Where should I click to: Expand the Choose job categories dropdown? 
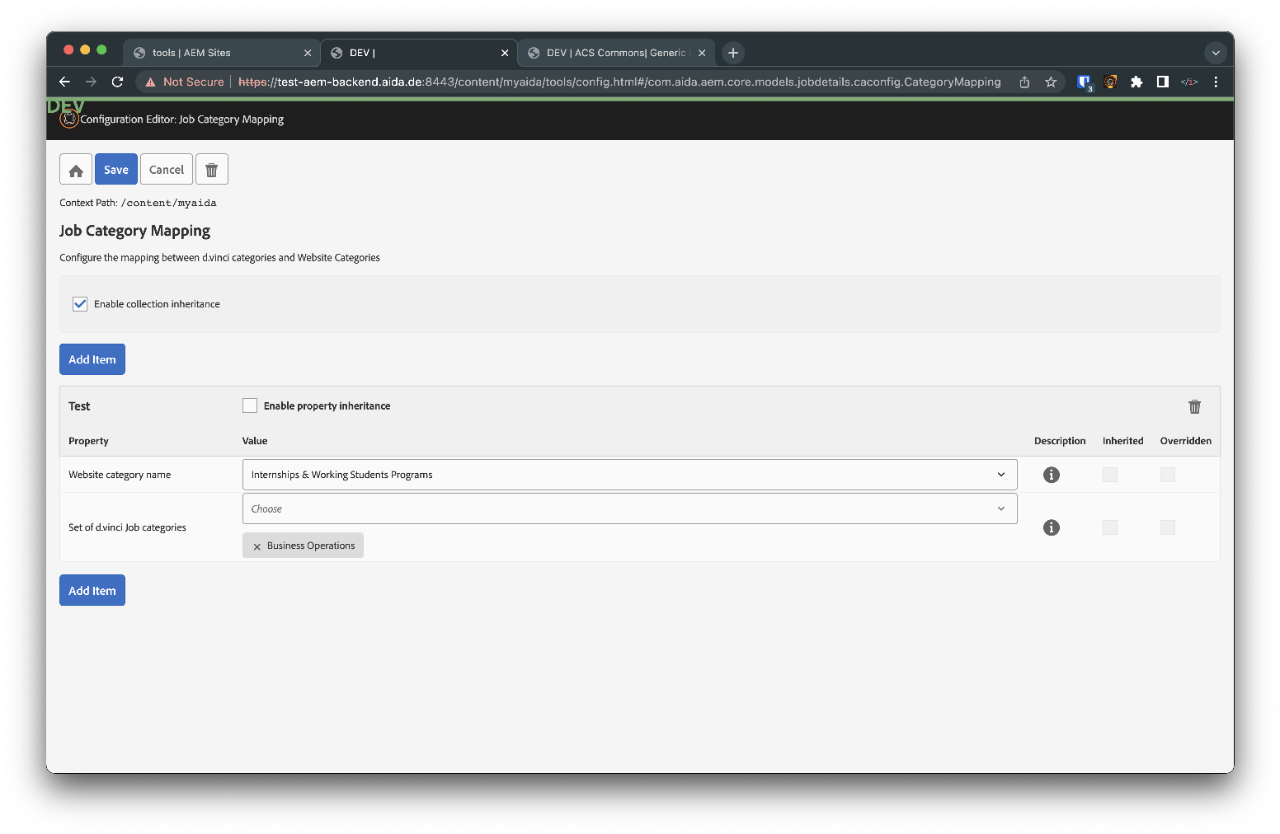point(629,509)
